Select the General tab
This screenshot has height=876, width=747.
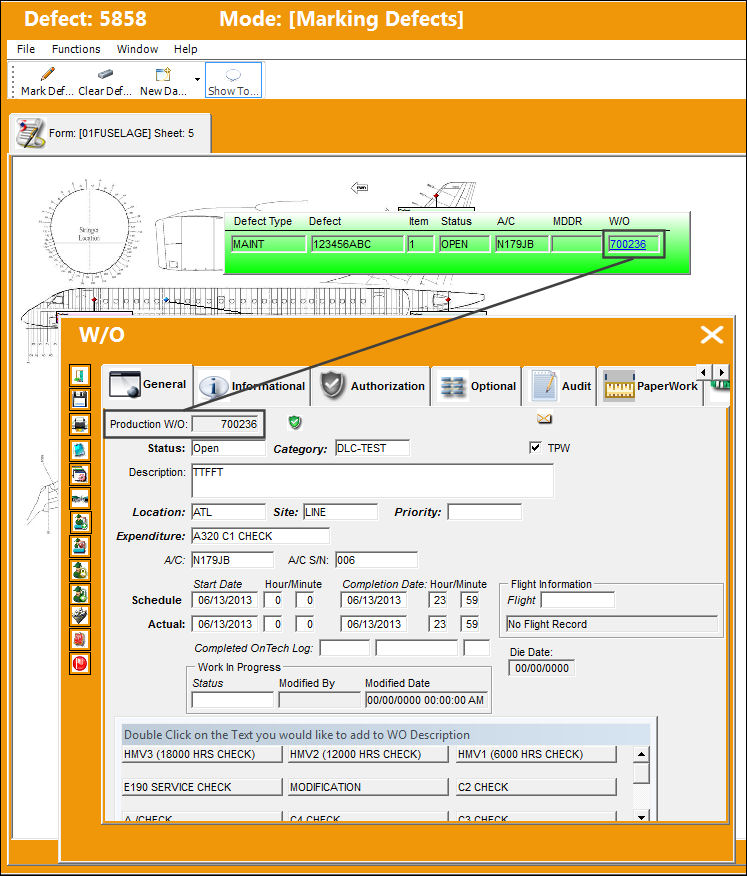(148, 384)
